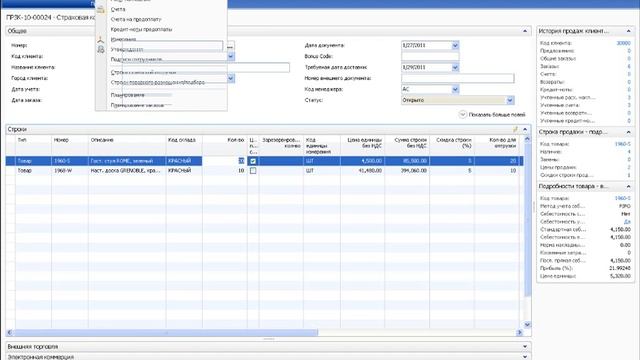Select Счета from the open menu
Viewport: 640px width, 360px height.
click(118, 9)
